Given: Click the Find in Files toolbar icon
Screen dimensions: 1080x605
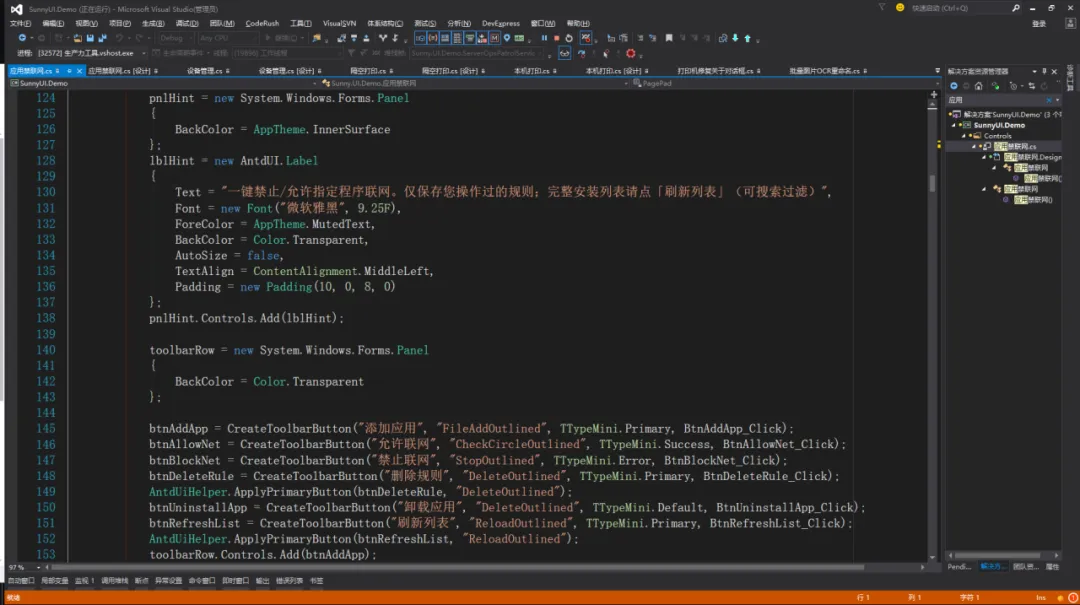Looking at the screenshot, I should pos(316,39).
